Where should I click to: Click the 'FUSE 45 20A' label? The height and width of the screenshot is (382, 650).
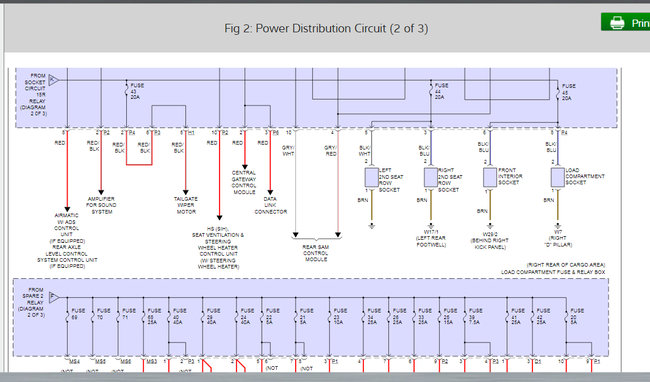pos(568,92)
